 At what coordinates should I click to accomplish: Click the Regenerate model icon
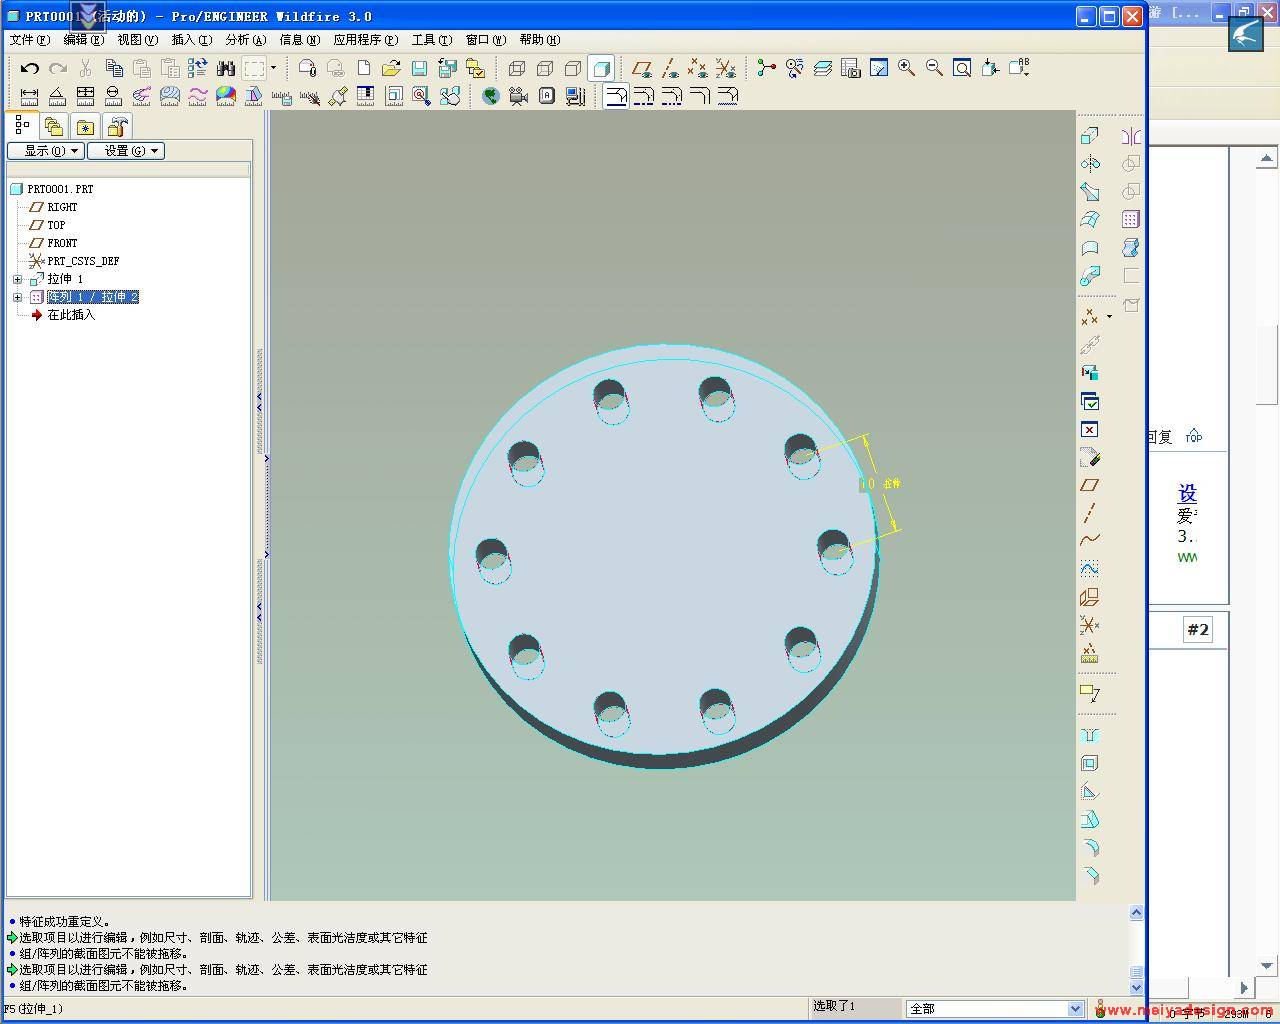point(198,68)
